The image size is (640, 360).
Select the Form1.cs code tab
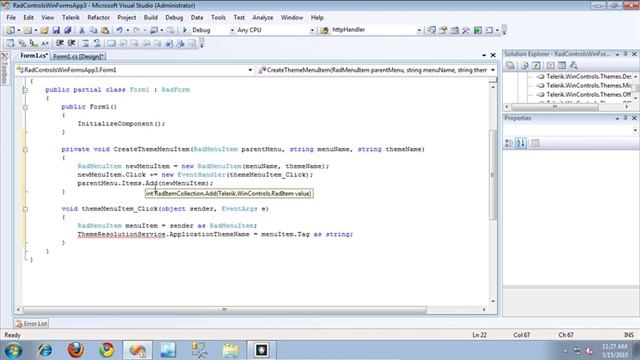[33, 56]
